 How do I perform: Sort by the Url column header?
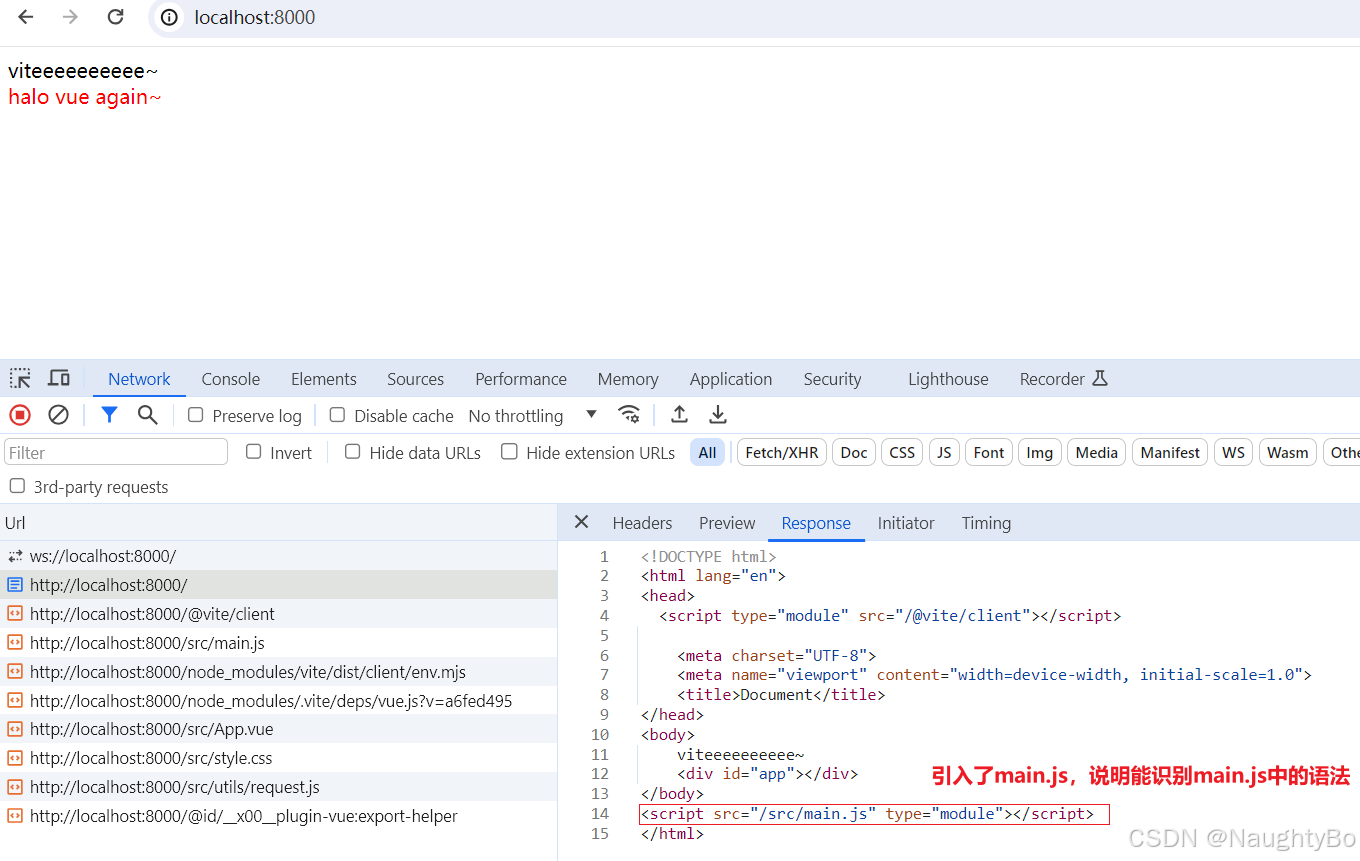coord(278,523)
